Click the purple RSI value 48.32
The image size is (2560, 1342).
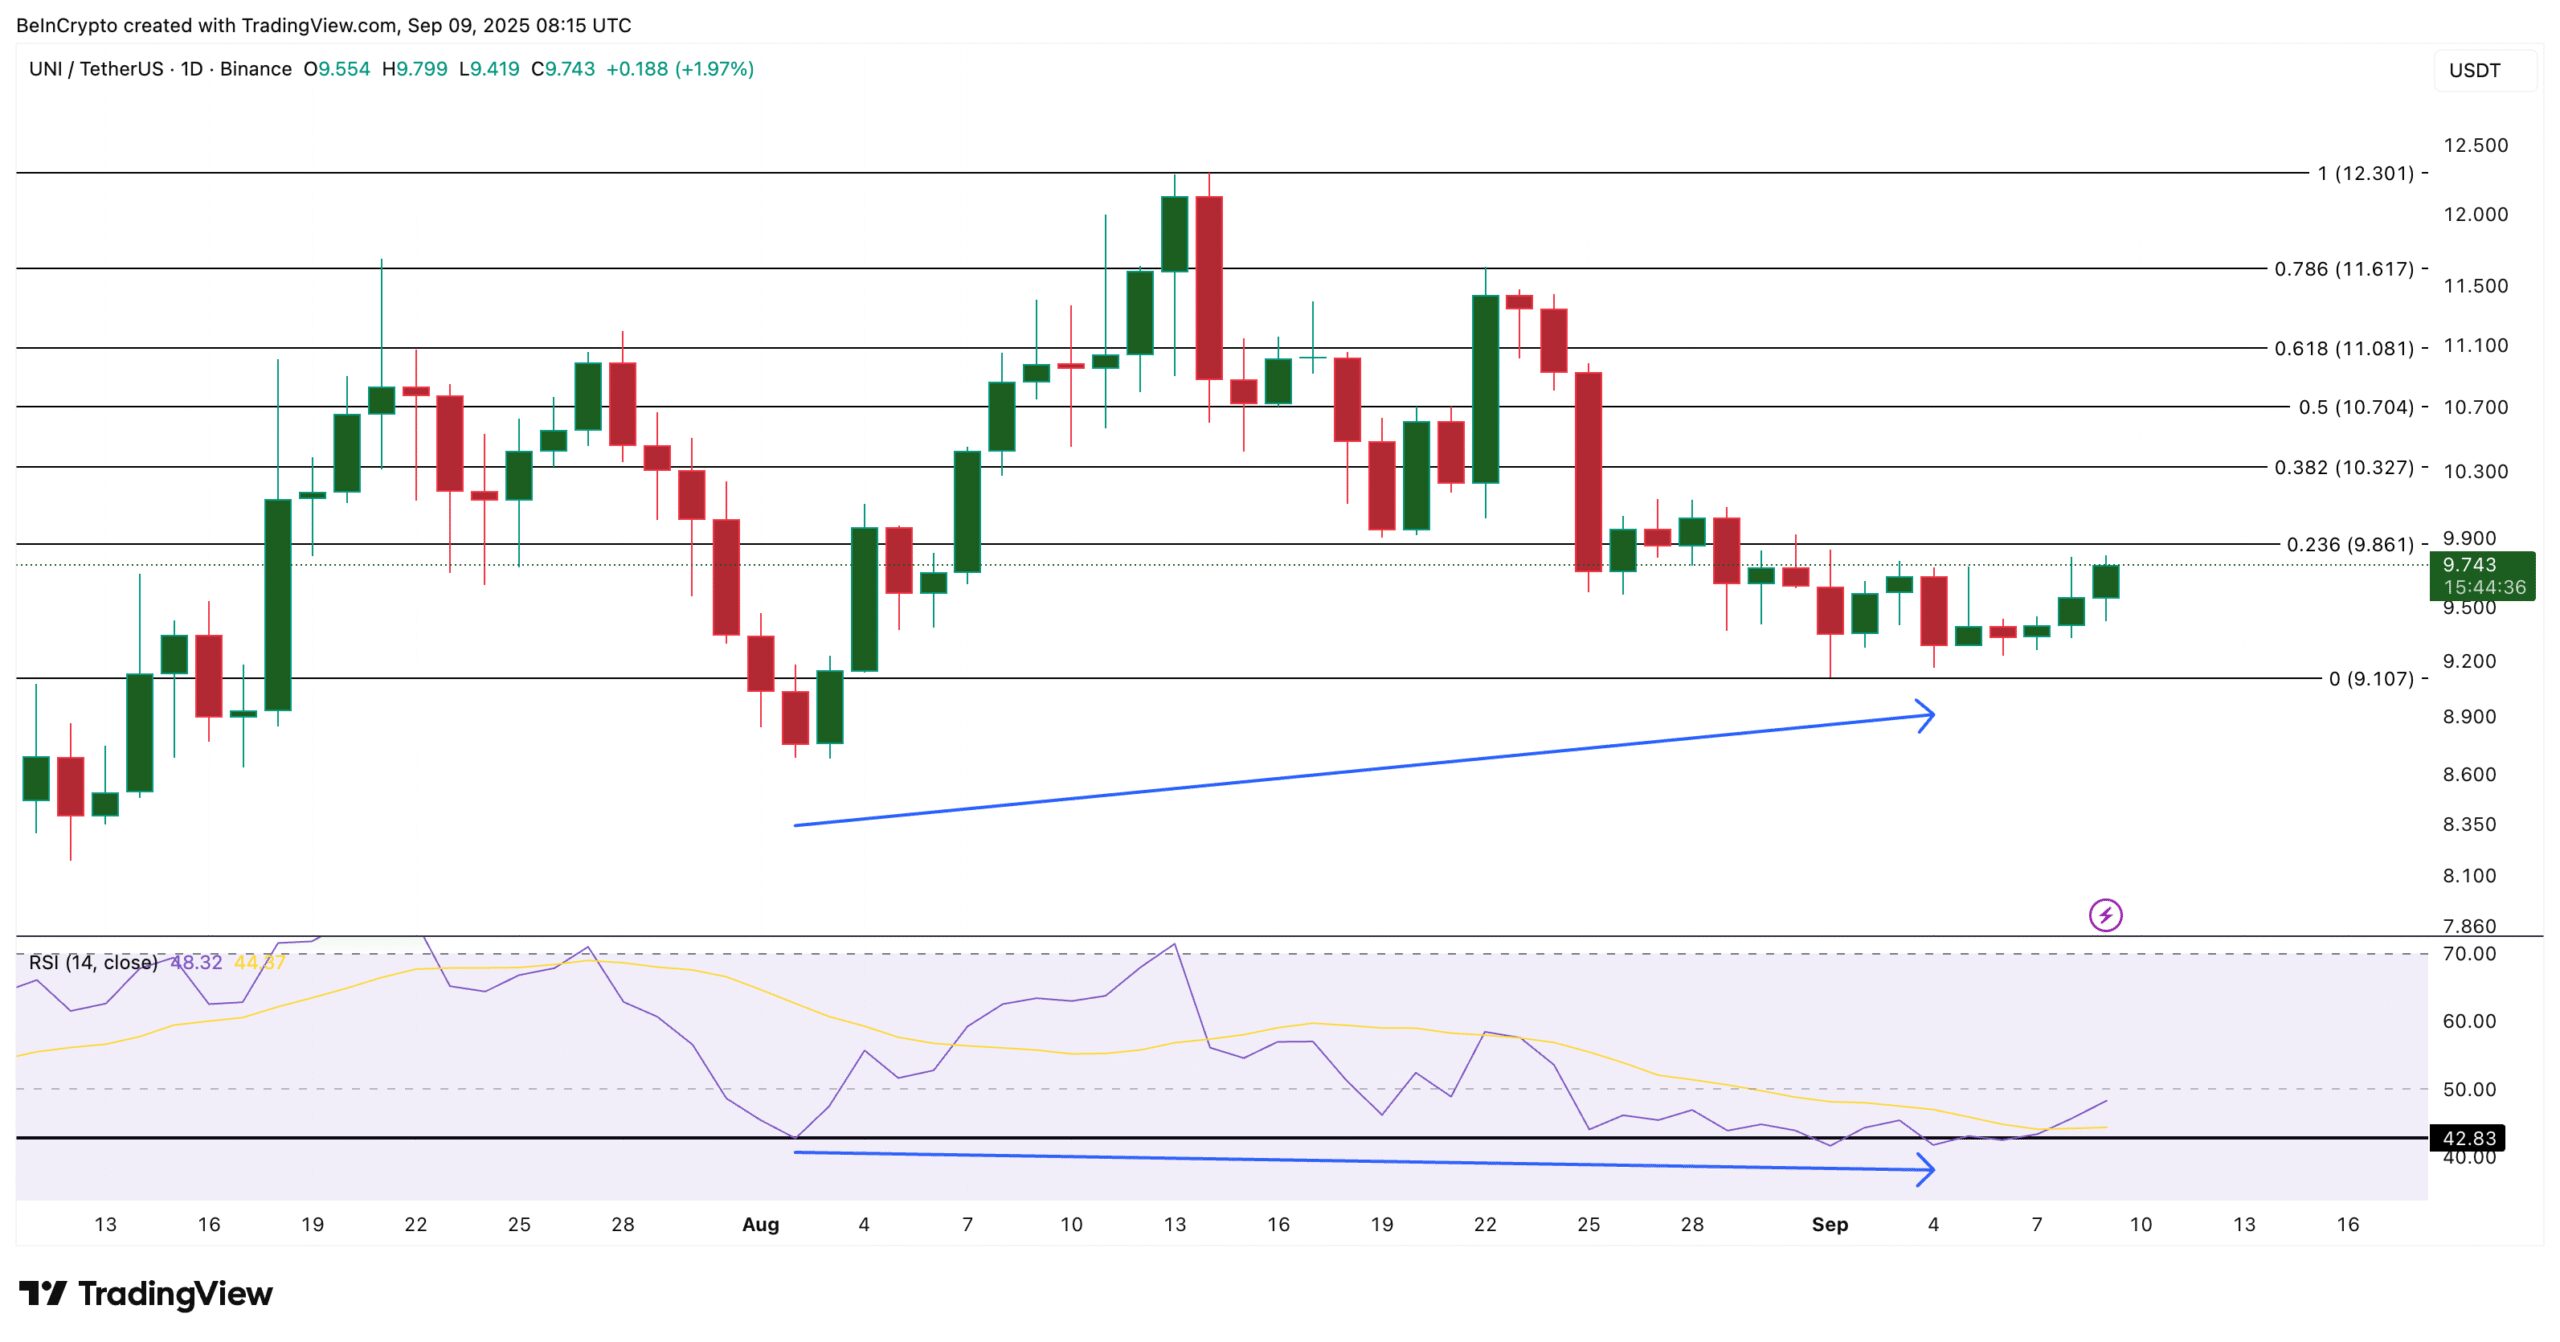pyautogui.click(x=196, y=962)
